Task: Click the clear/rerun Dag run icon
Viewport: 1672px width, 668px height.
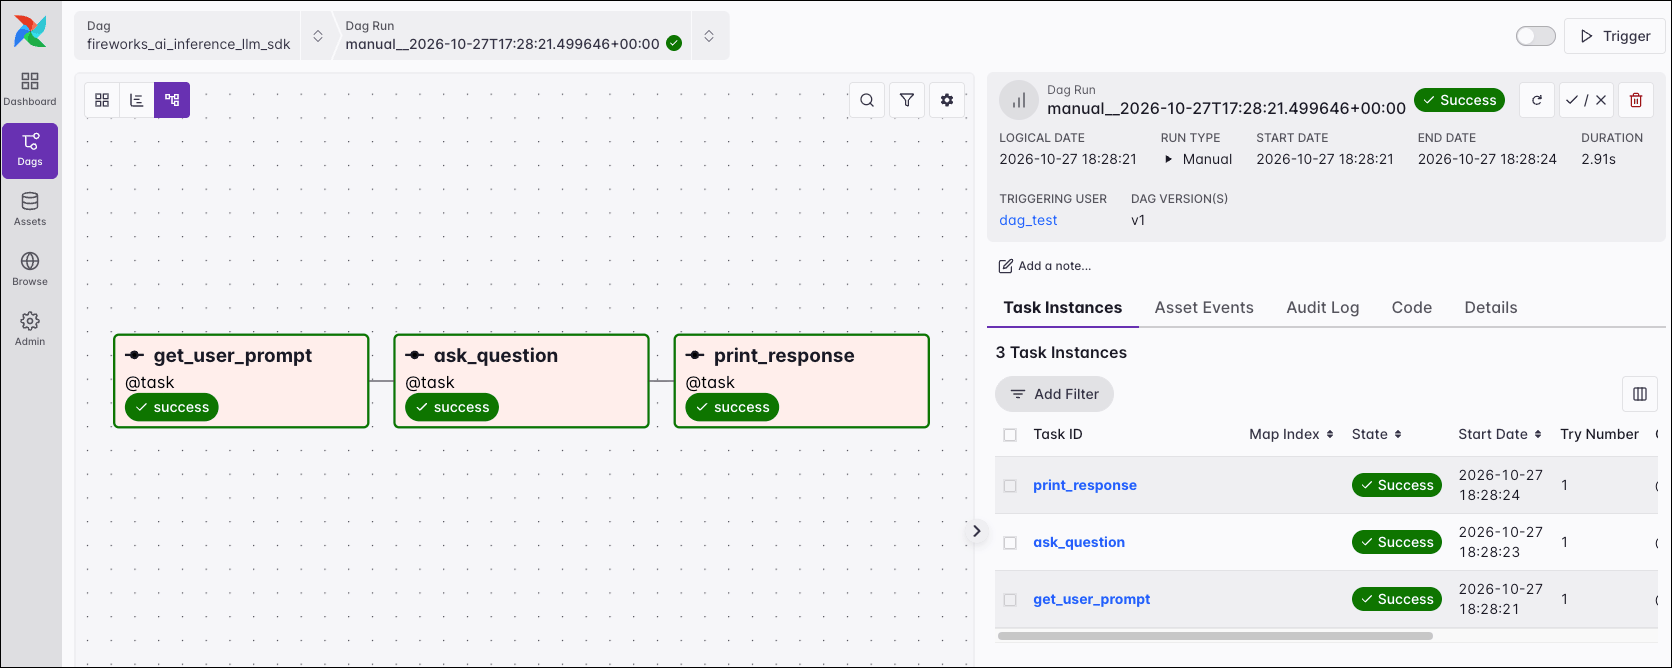Action: pos(1537,100)
